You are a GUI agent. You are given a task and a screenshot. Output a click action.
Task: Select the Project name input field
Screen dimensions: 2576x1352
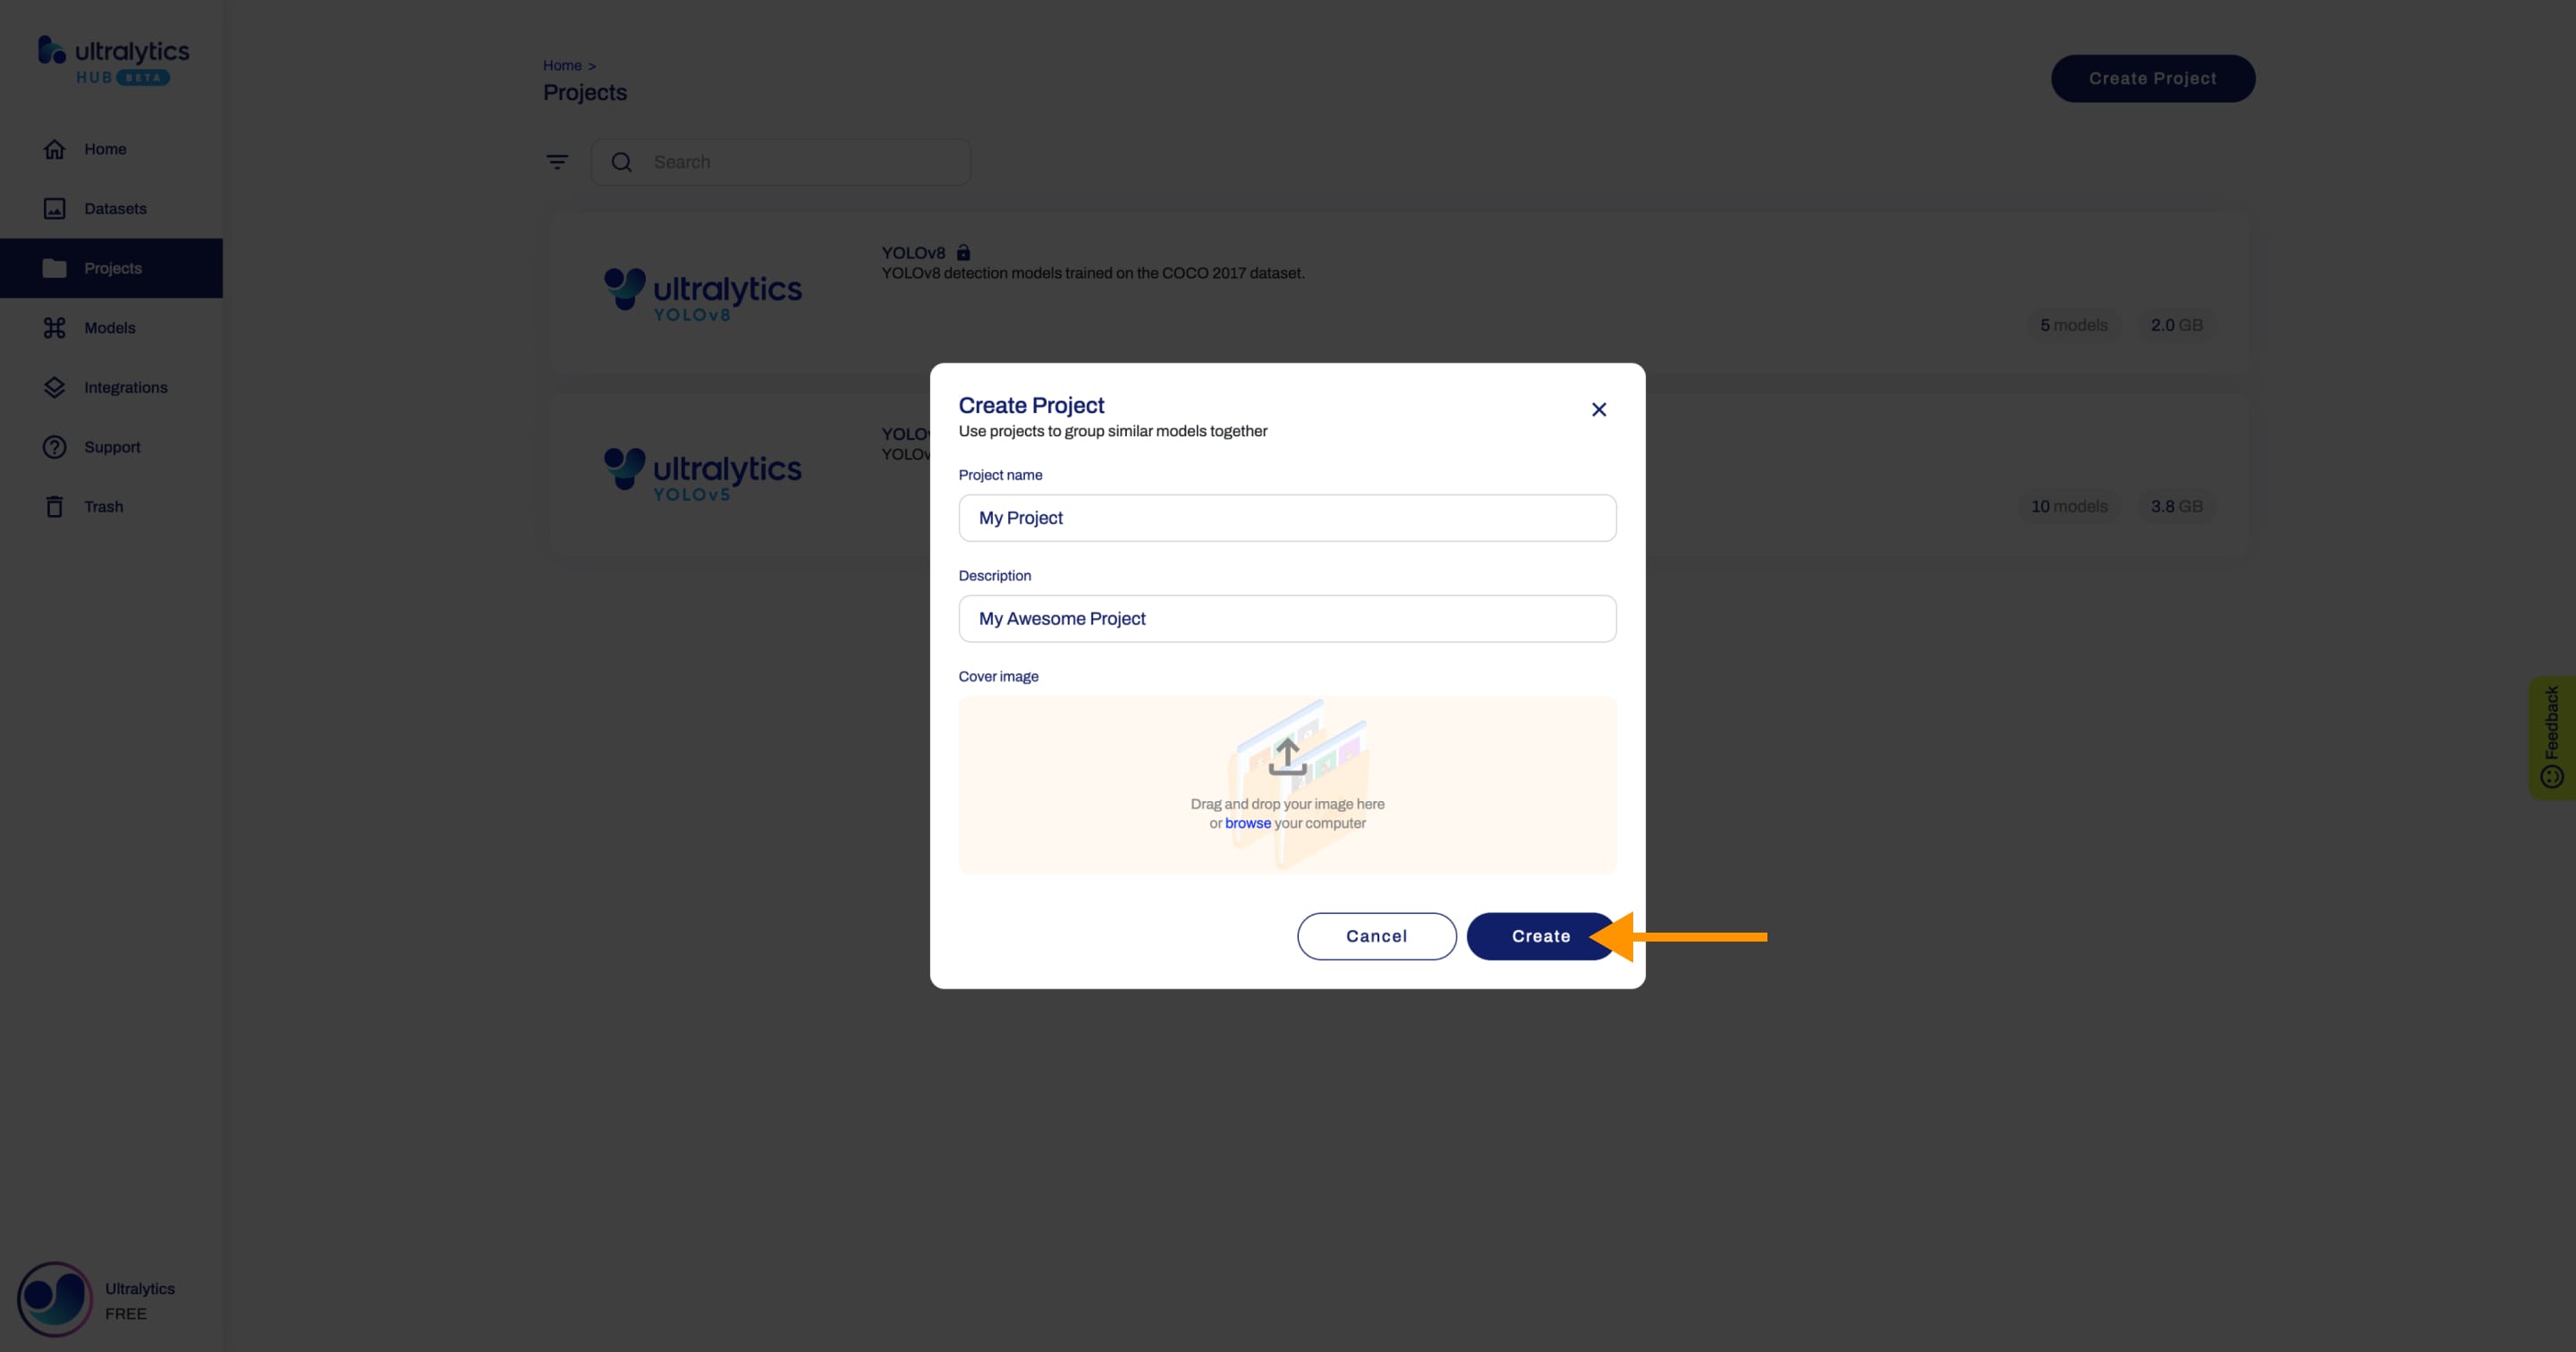click(x=1286, y=518)
